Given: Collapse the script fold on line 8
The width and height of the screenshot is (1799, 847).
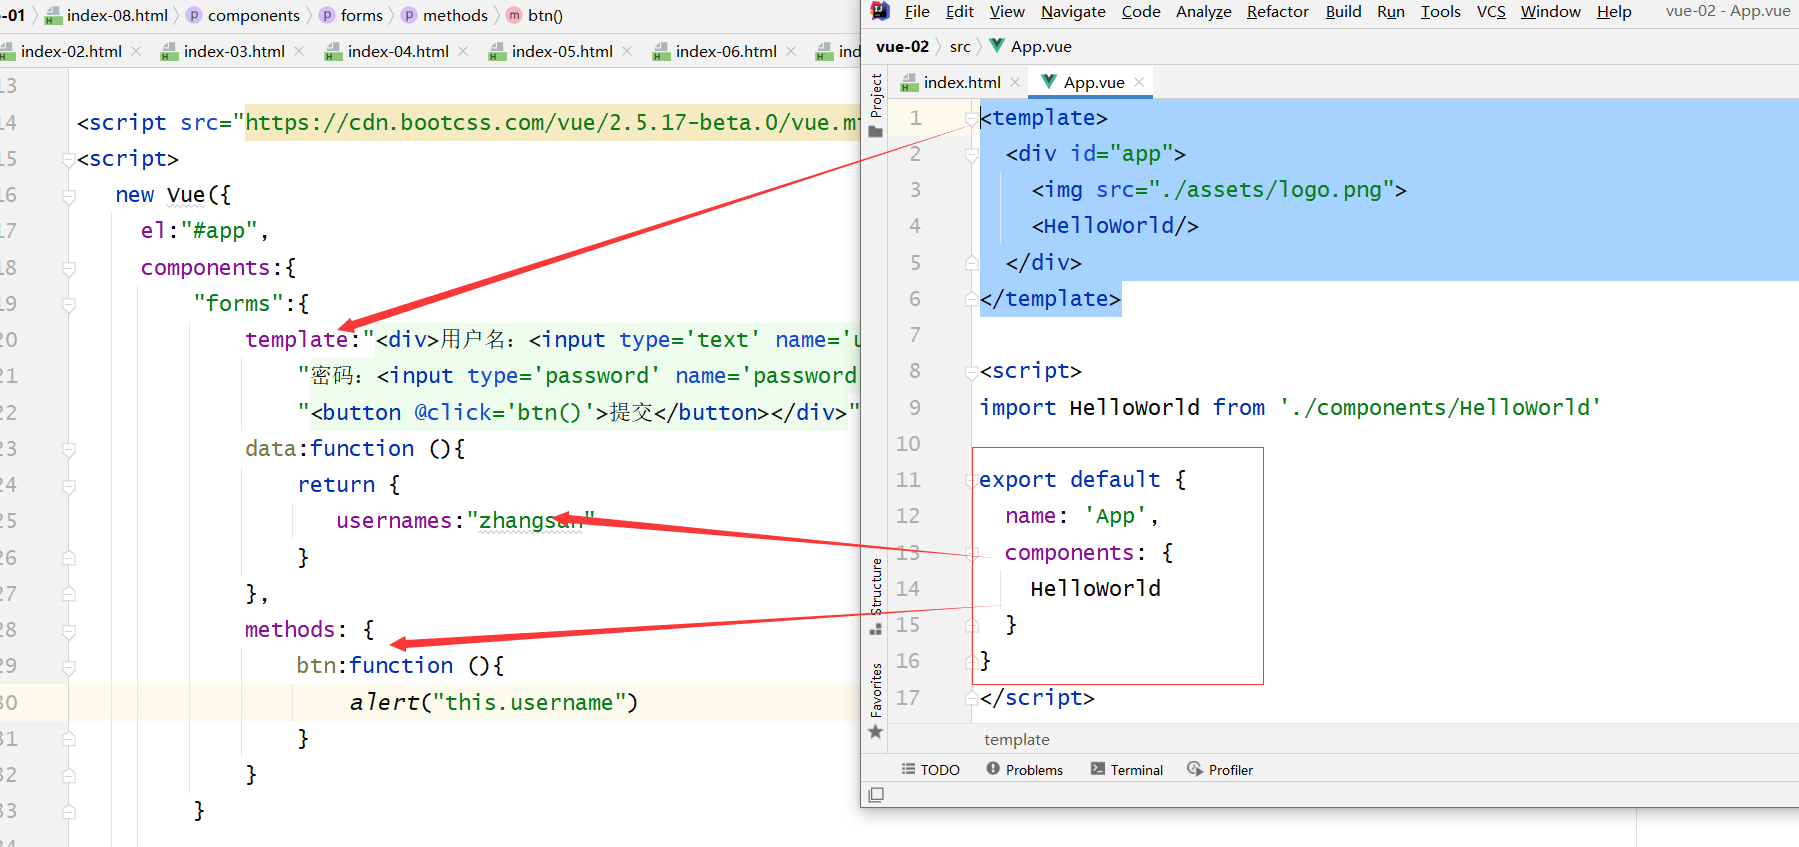Looking at the screenshot, I should (x=971, y=372).
